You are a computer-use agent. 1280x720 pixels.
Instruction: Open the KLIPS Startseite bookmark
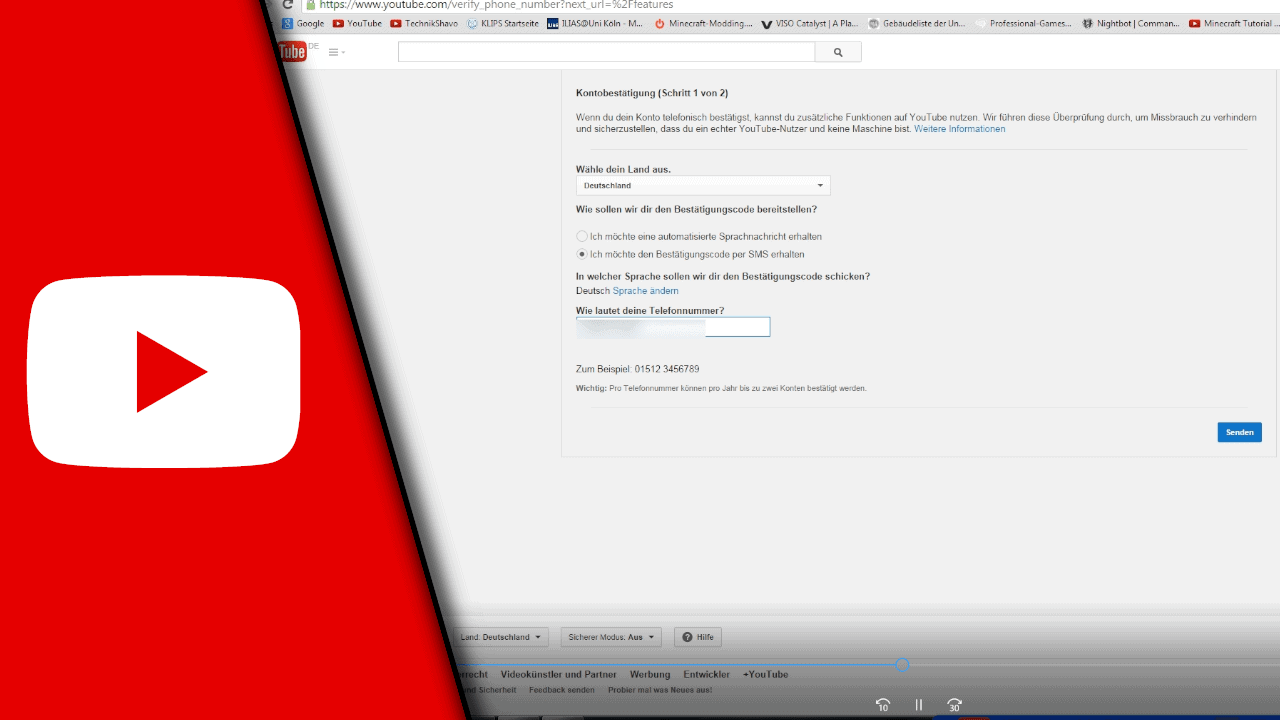503,23
